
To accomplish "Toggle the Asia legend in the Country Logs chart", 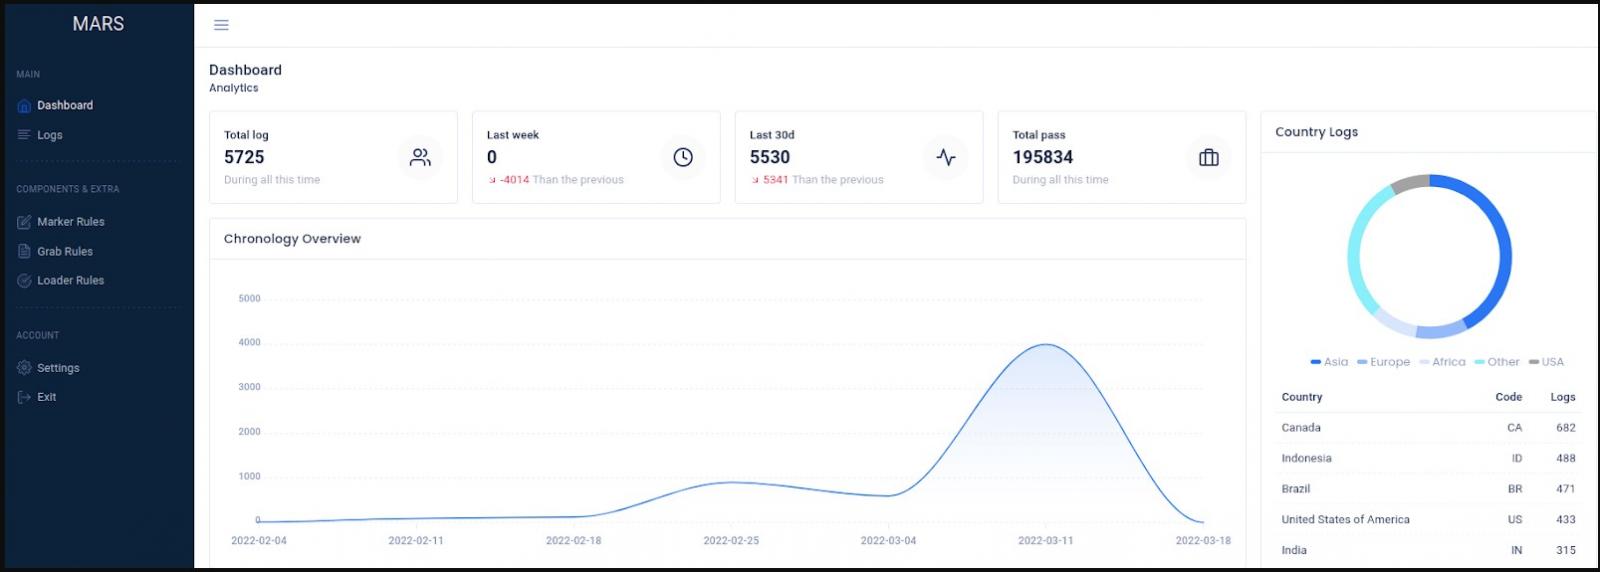I will tap(1329, 362).
